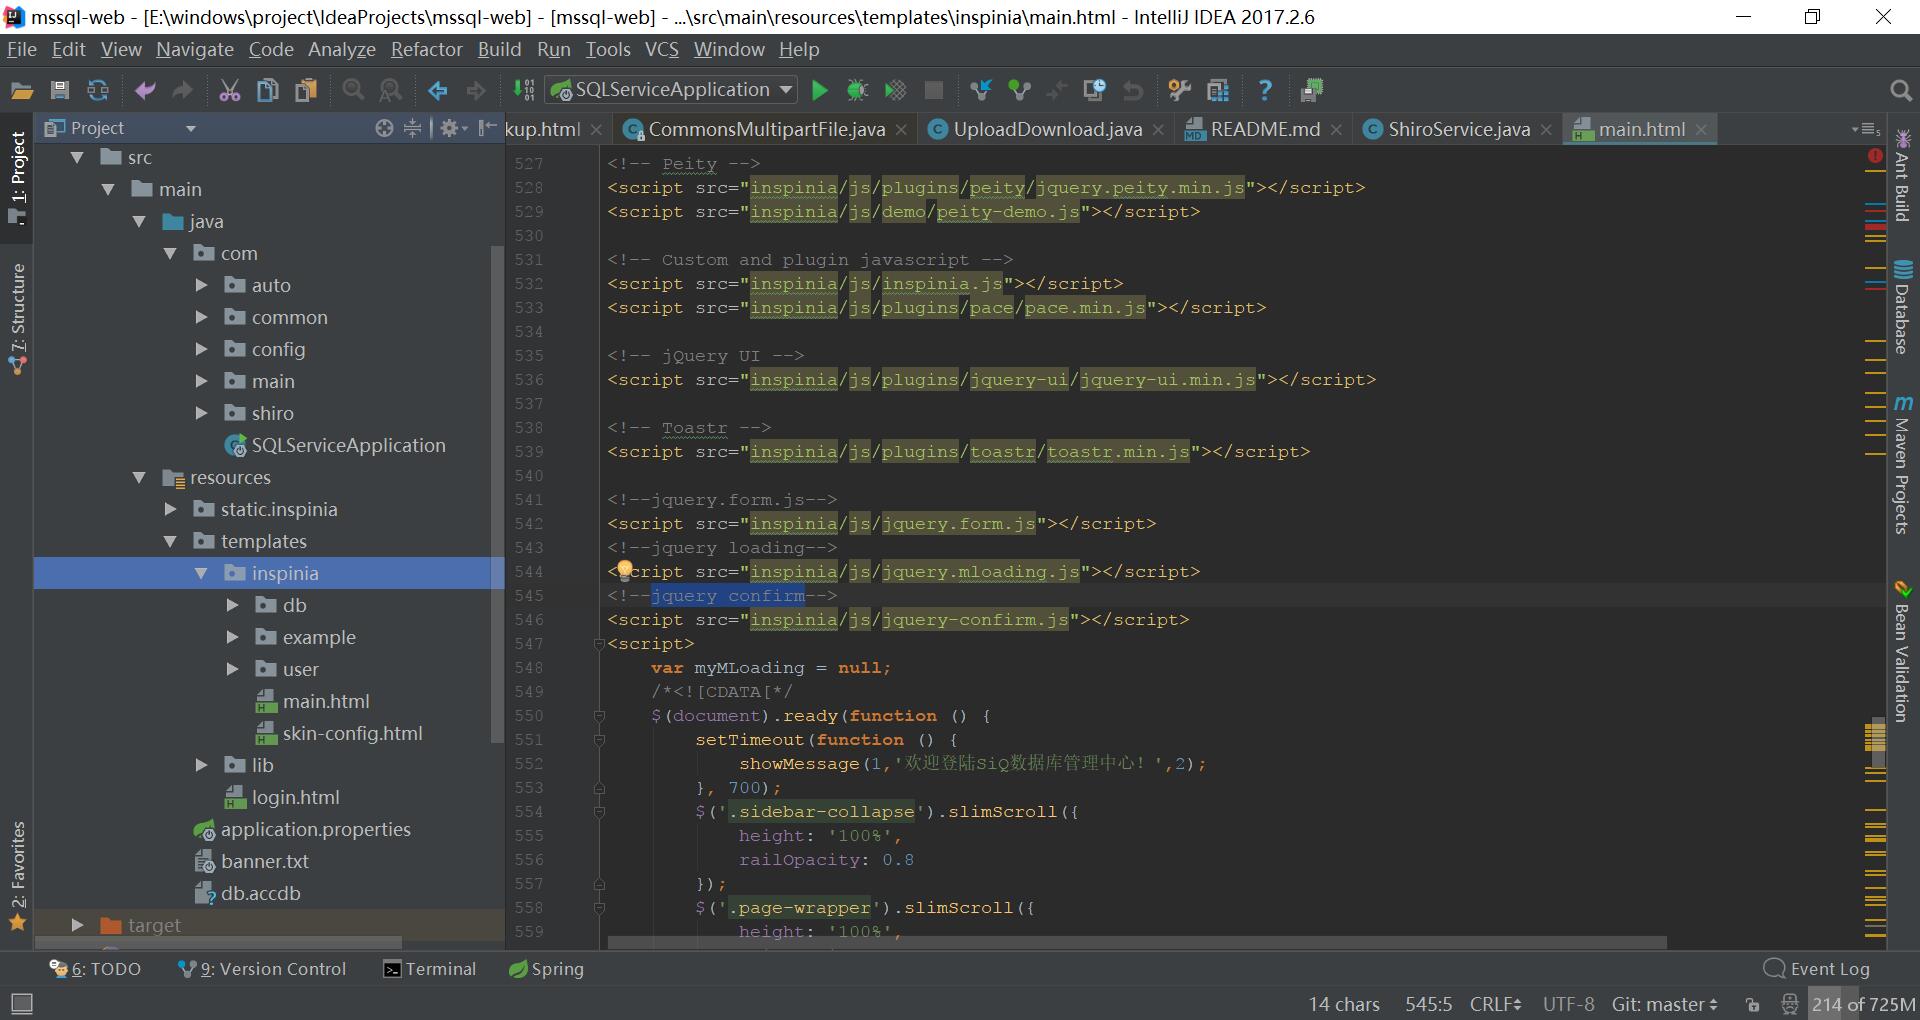The height and width of the screenshot is (1020, 1920).
Task: Toggle the 2: Favorites tool window
Action: point(17,877)
